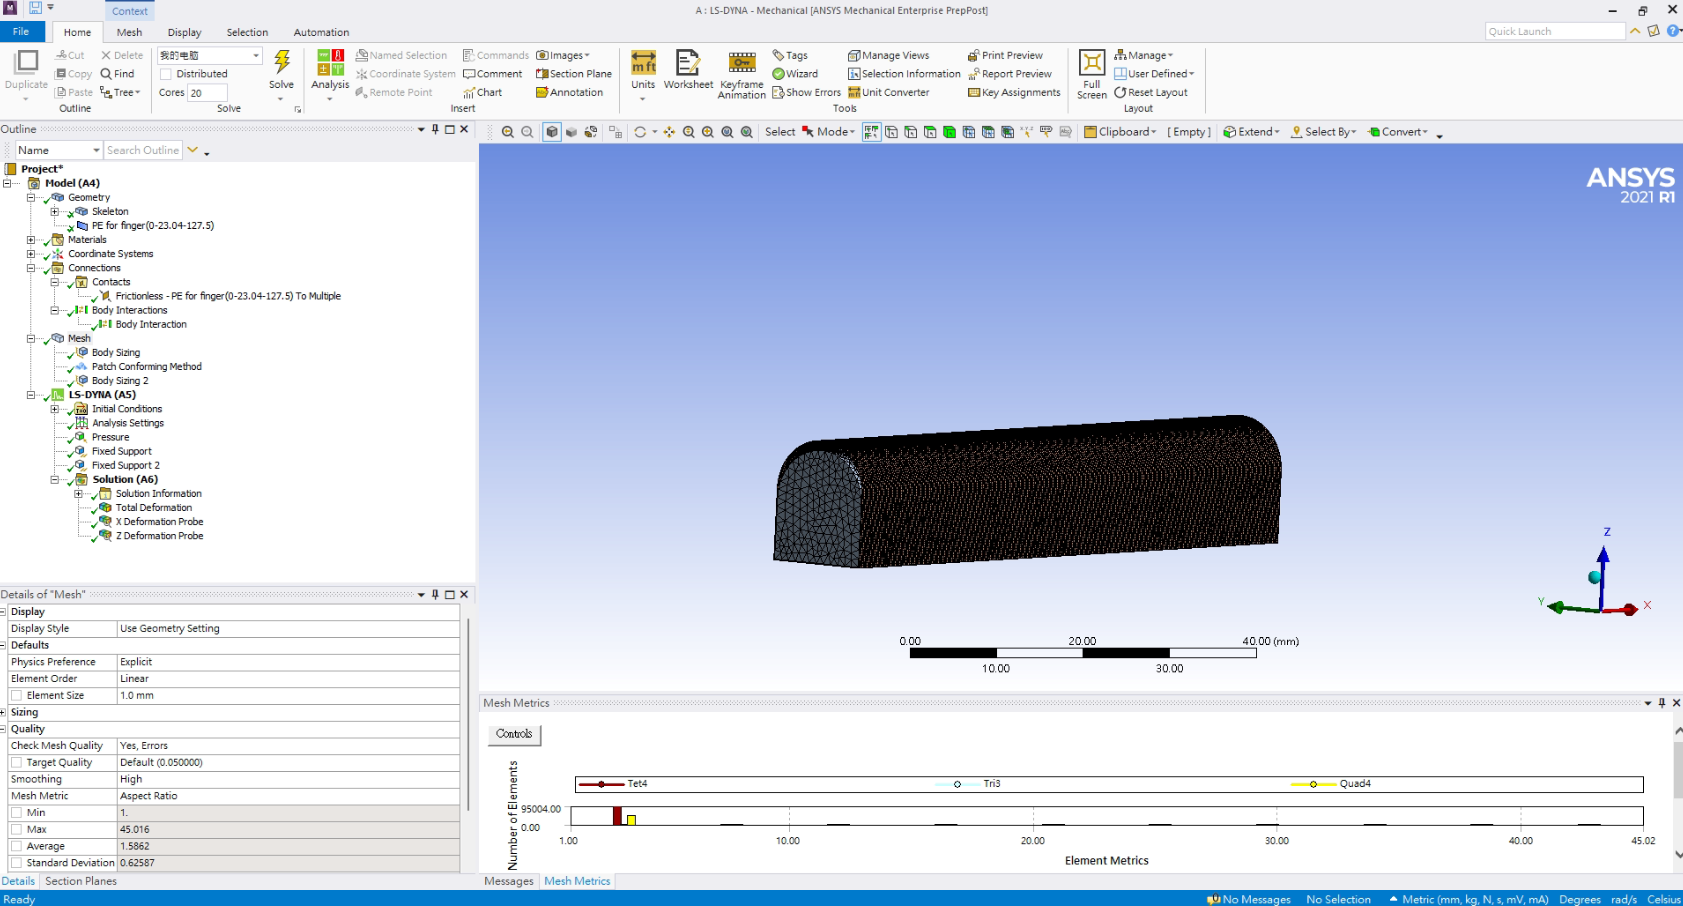Expand the Materials tree node

[x=31, y=240]
